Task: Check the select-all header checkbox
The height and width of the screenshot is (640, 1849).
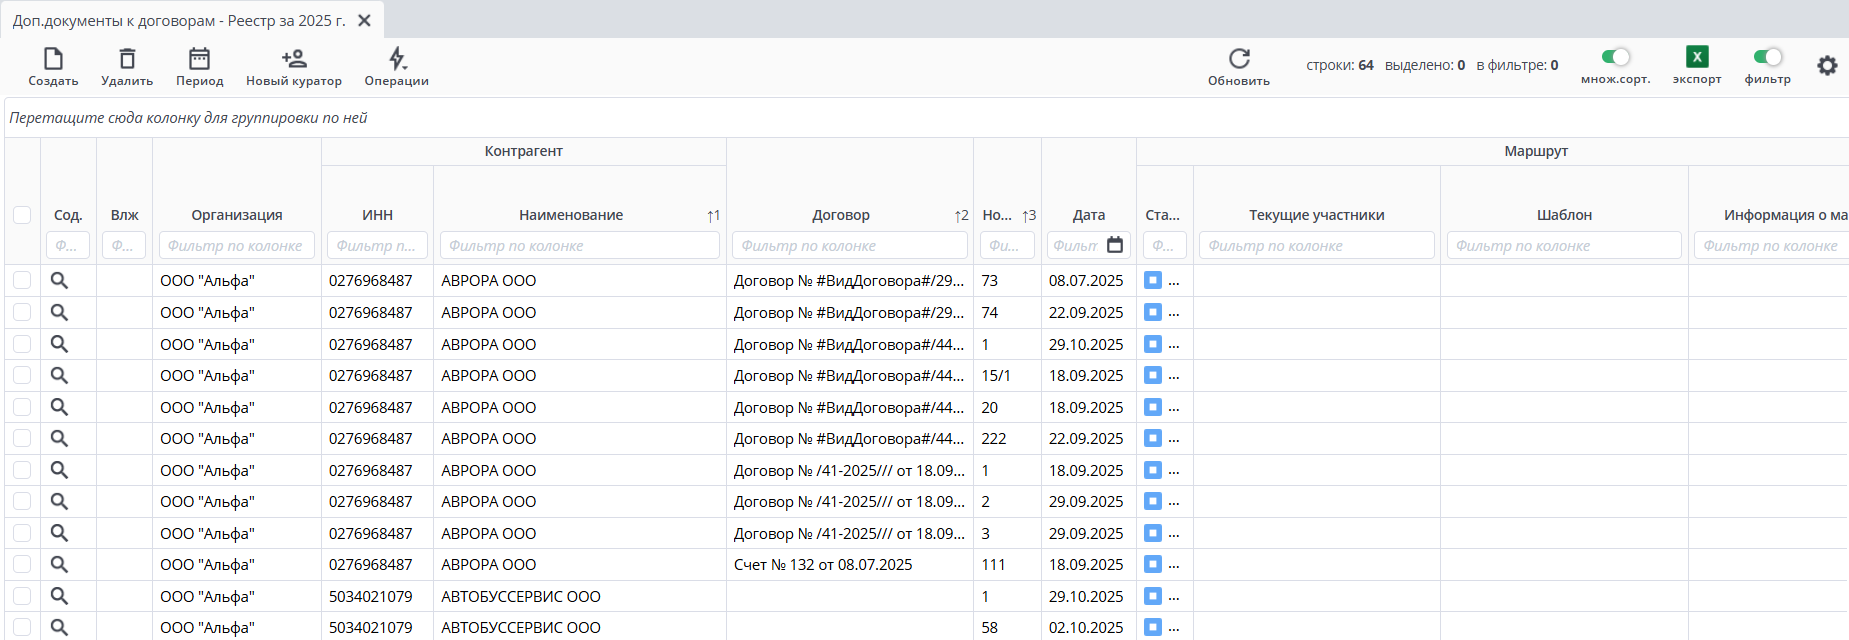Action: click(22, 215)
